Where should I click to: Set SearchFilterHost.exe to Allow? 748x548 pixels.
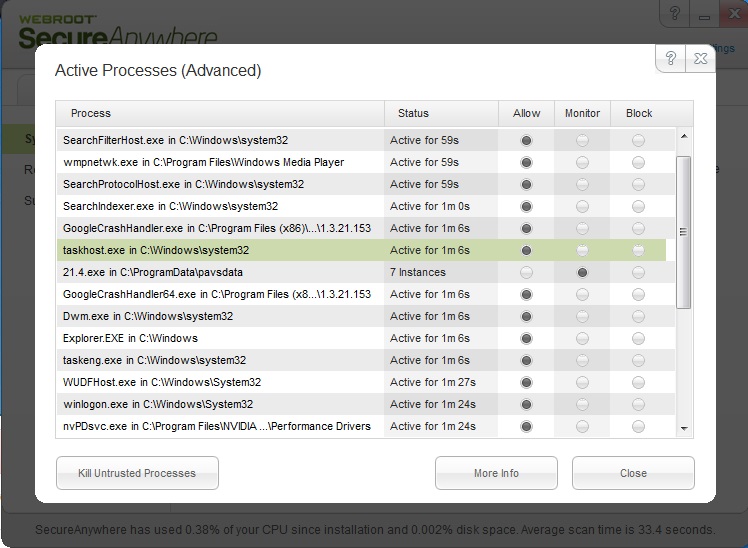(526, 141)
